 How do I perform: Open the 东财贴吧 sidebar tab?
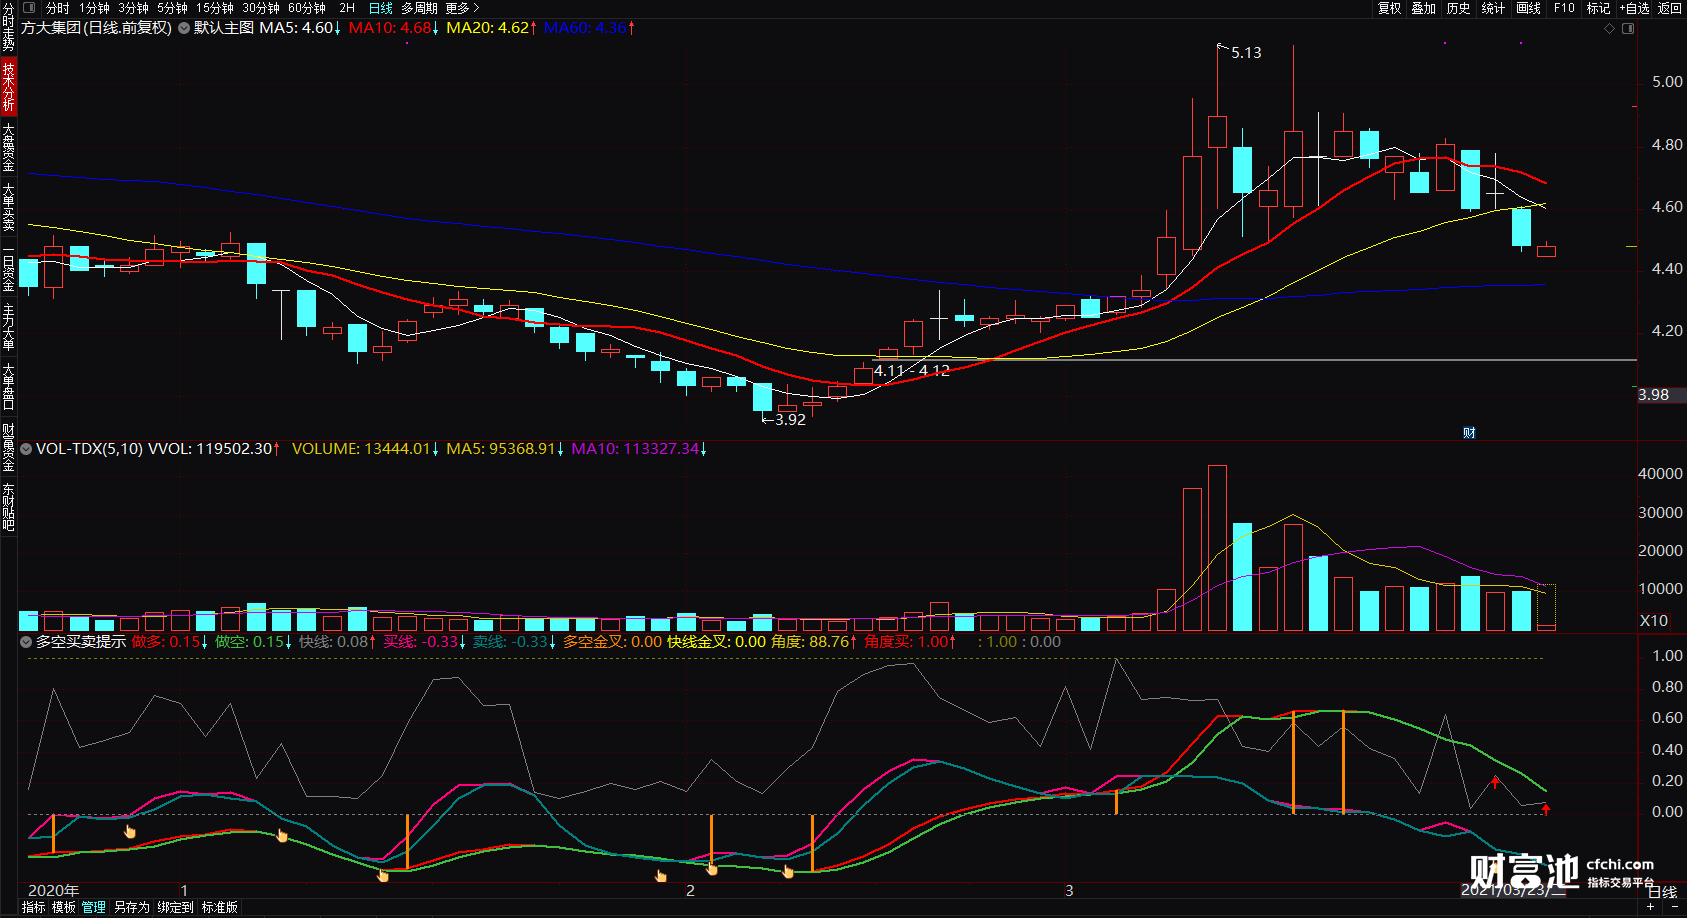coord(8,507)
